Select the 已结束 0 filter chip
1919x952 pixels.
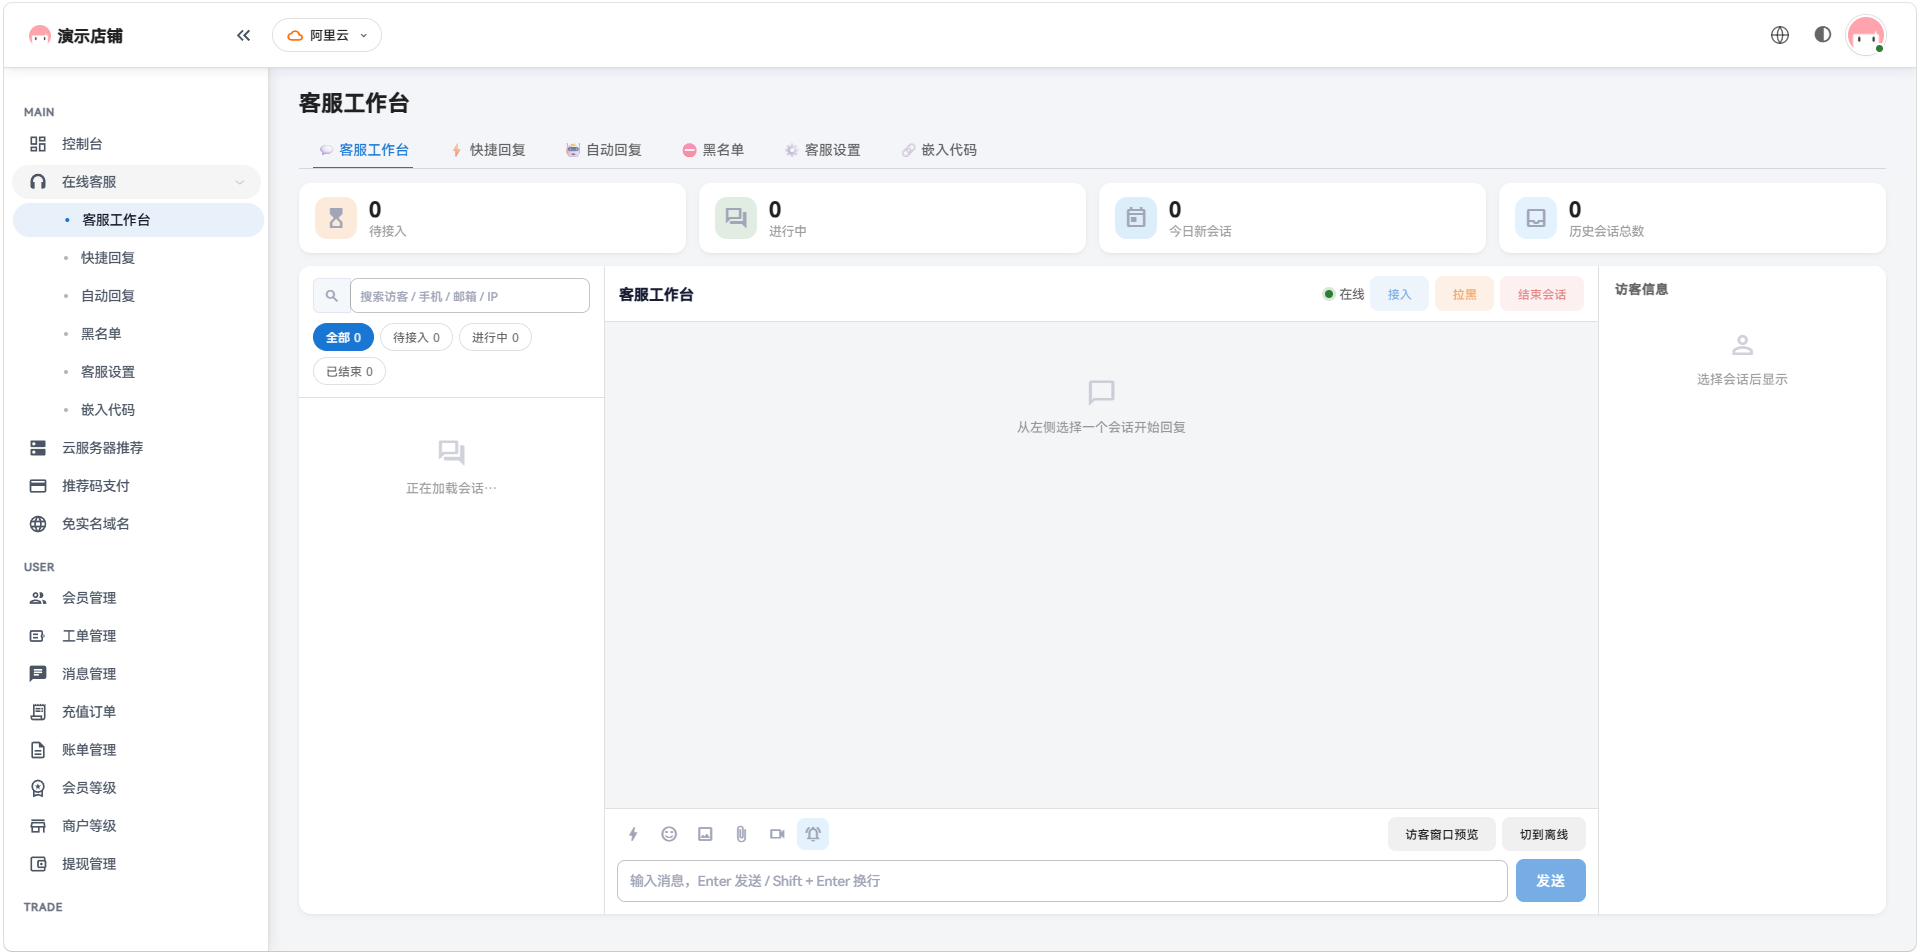tap(349, 372)
